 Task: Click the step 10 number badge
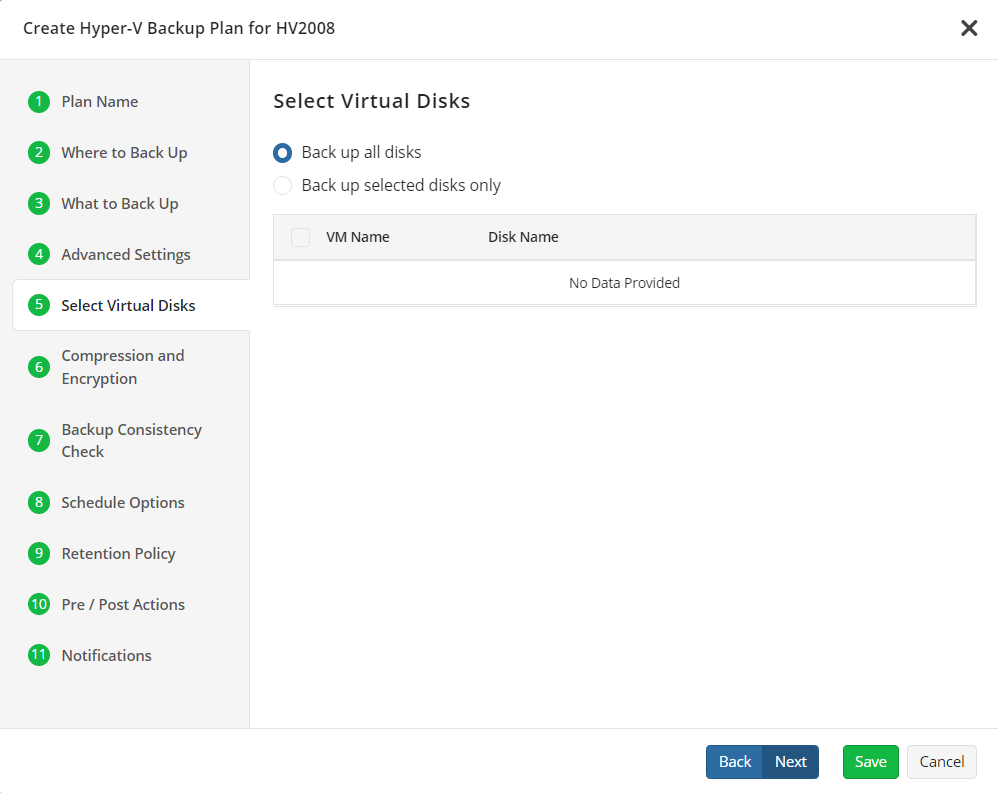coord(39,604)
